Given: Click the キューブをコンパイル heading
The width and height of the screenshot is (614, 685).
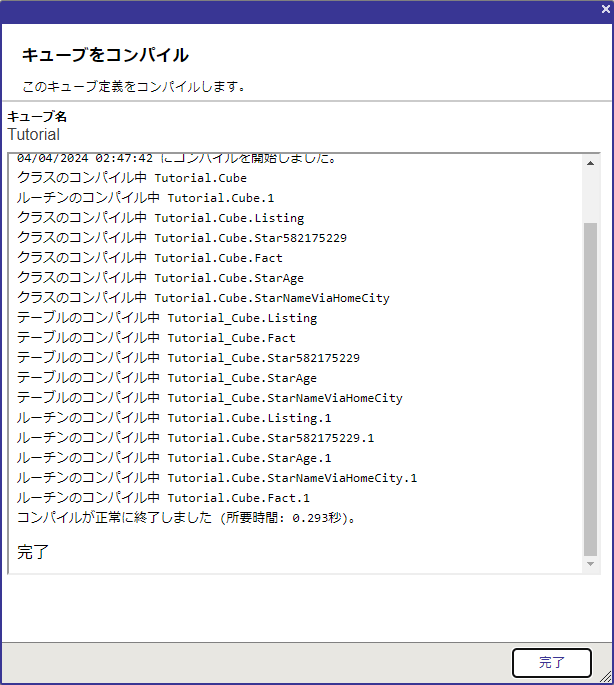Looking at the screenshot, I should click(x=105, y=55).
